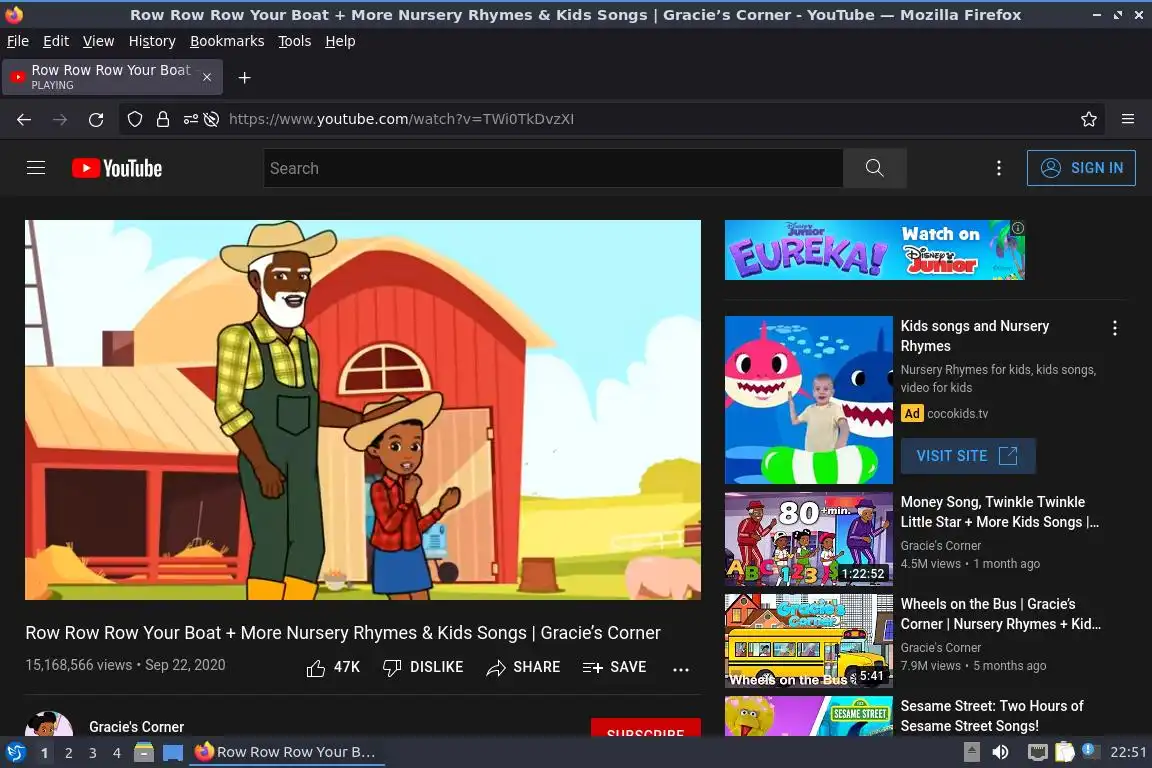Screen dimensions: 1152x768
Task: Open the volume speaker tray icon
Action: (1001, 752)
